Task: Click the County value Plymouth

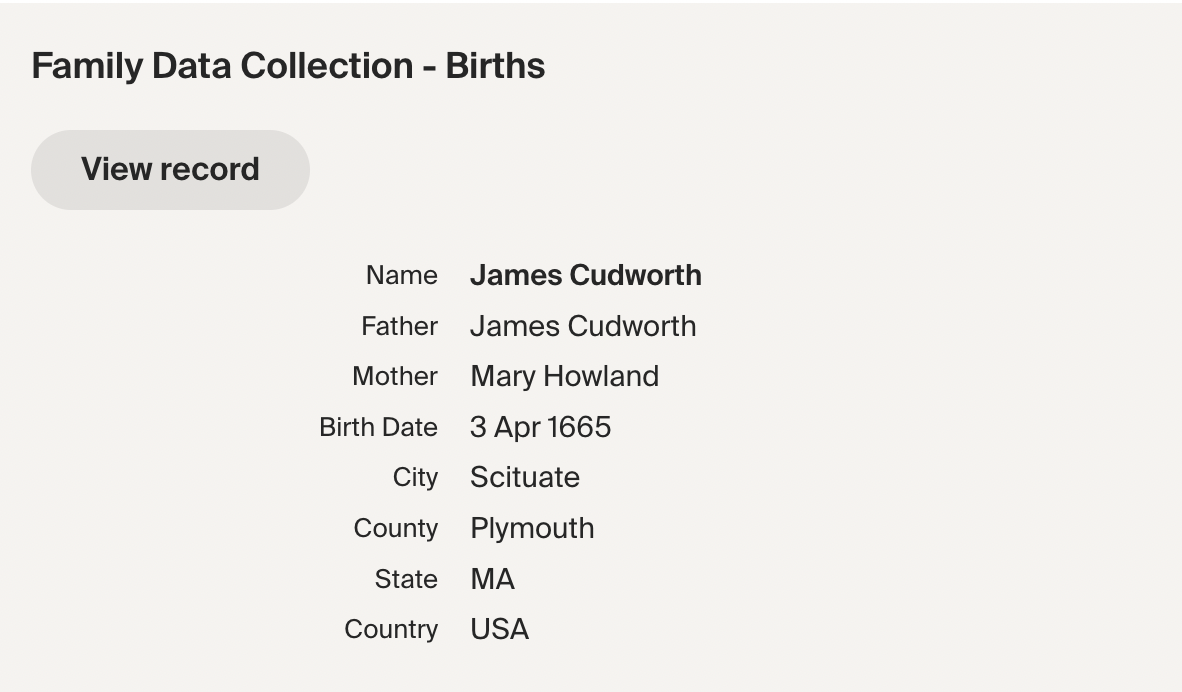Action: 532,528
